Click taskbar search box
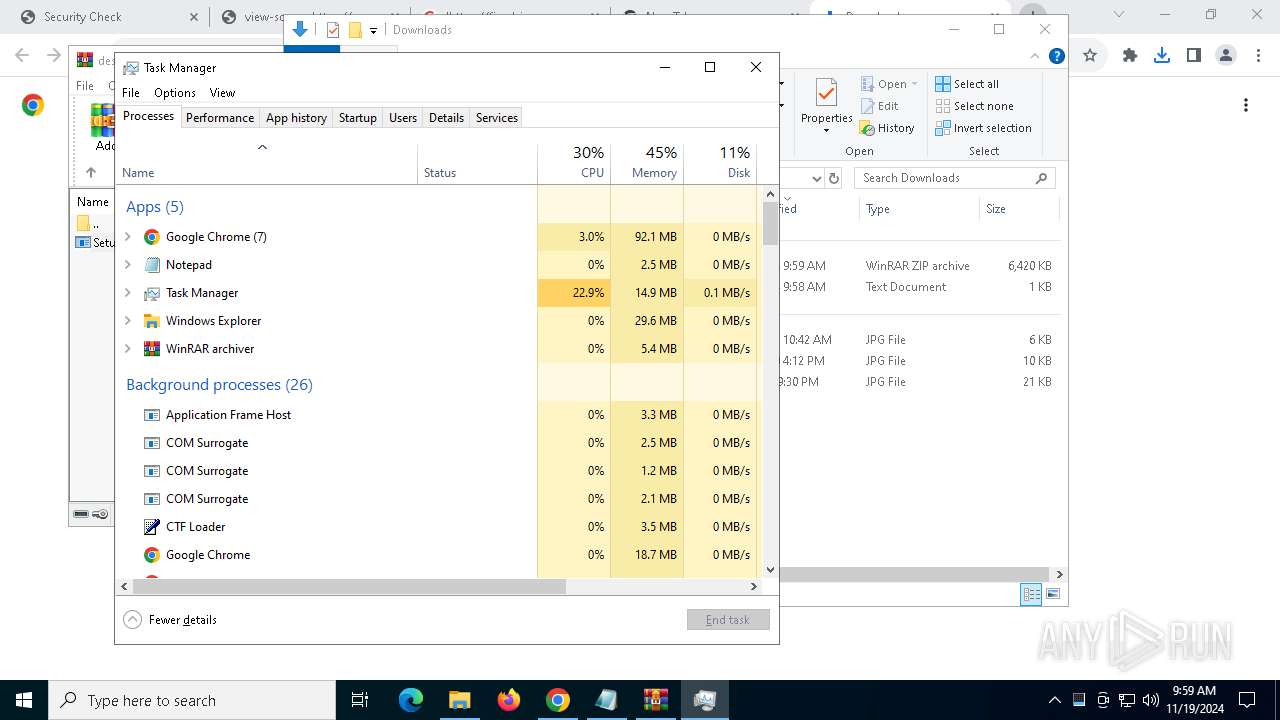The height and width of the screenshot is (720, 1280). [x=192, y=700]
